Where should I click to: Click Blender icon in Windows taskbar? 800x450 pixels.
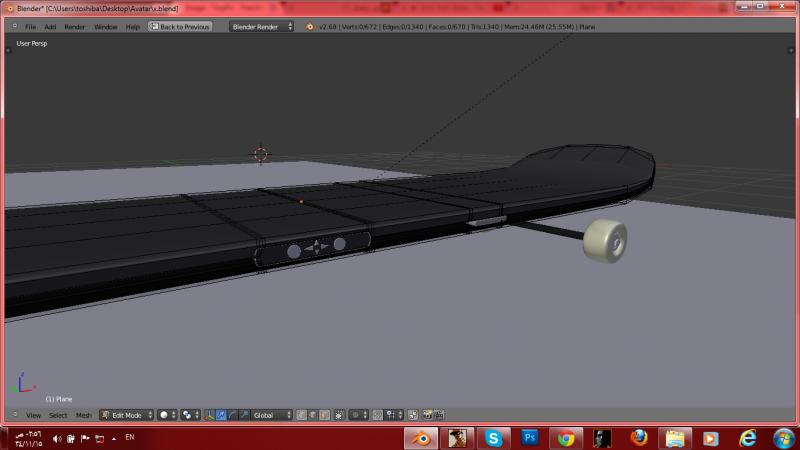pos(421,438)
